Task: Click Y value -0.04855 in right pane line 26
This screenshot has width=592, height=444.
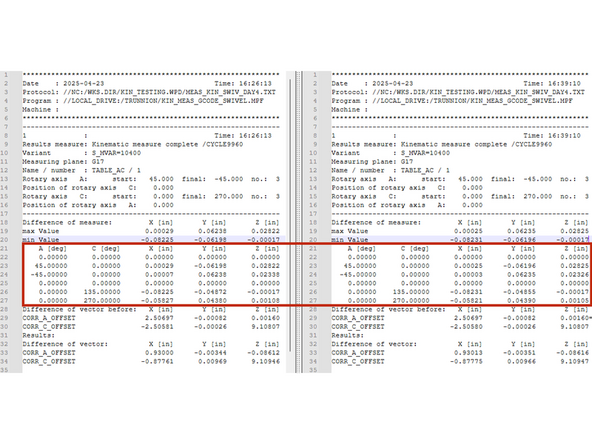Action: click(x=519, y=292)
